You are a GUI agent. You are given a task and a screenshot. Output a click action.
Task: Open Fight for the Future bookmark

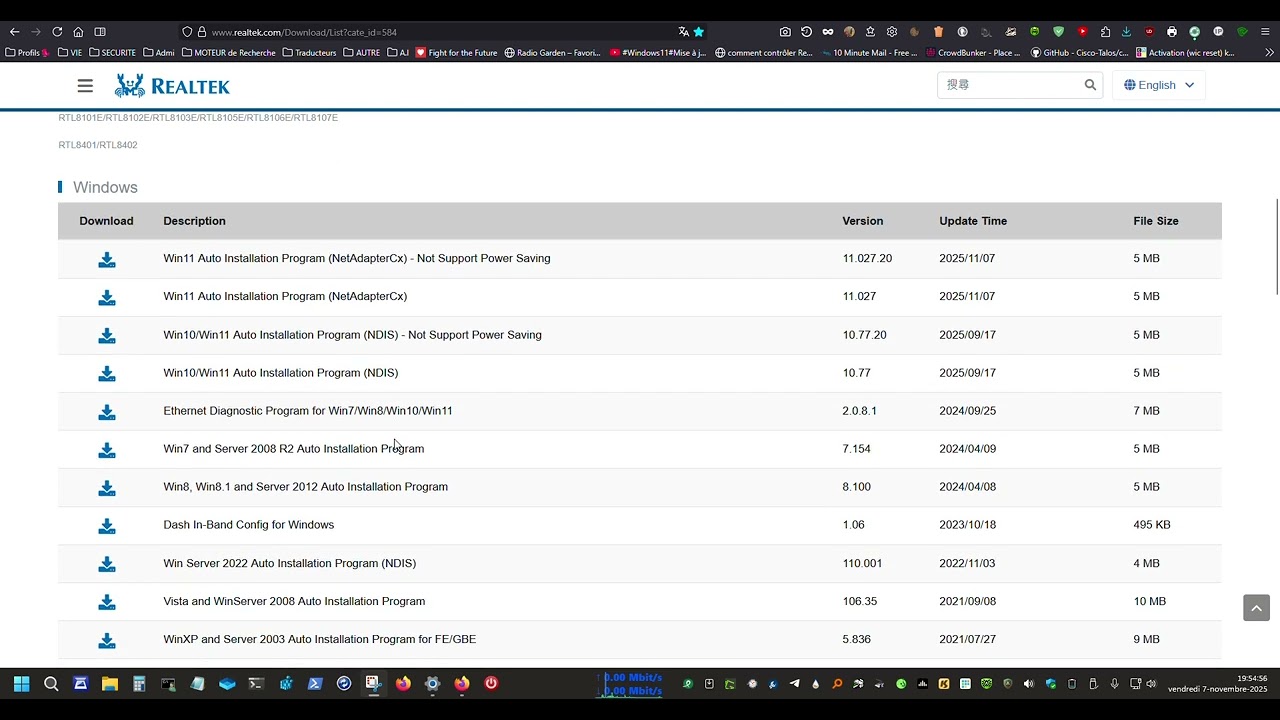[456, 53]
